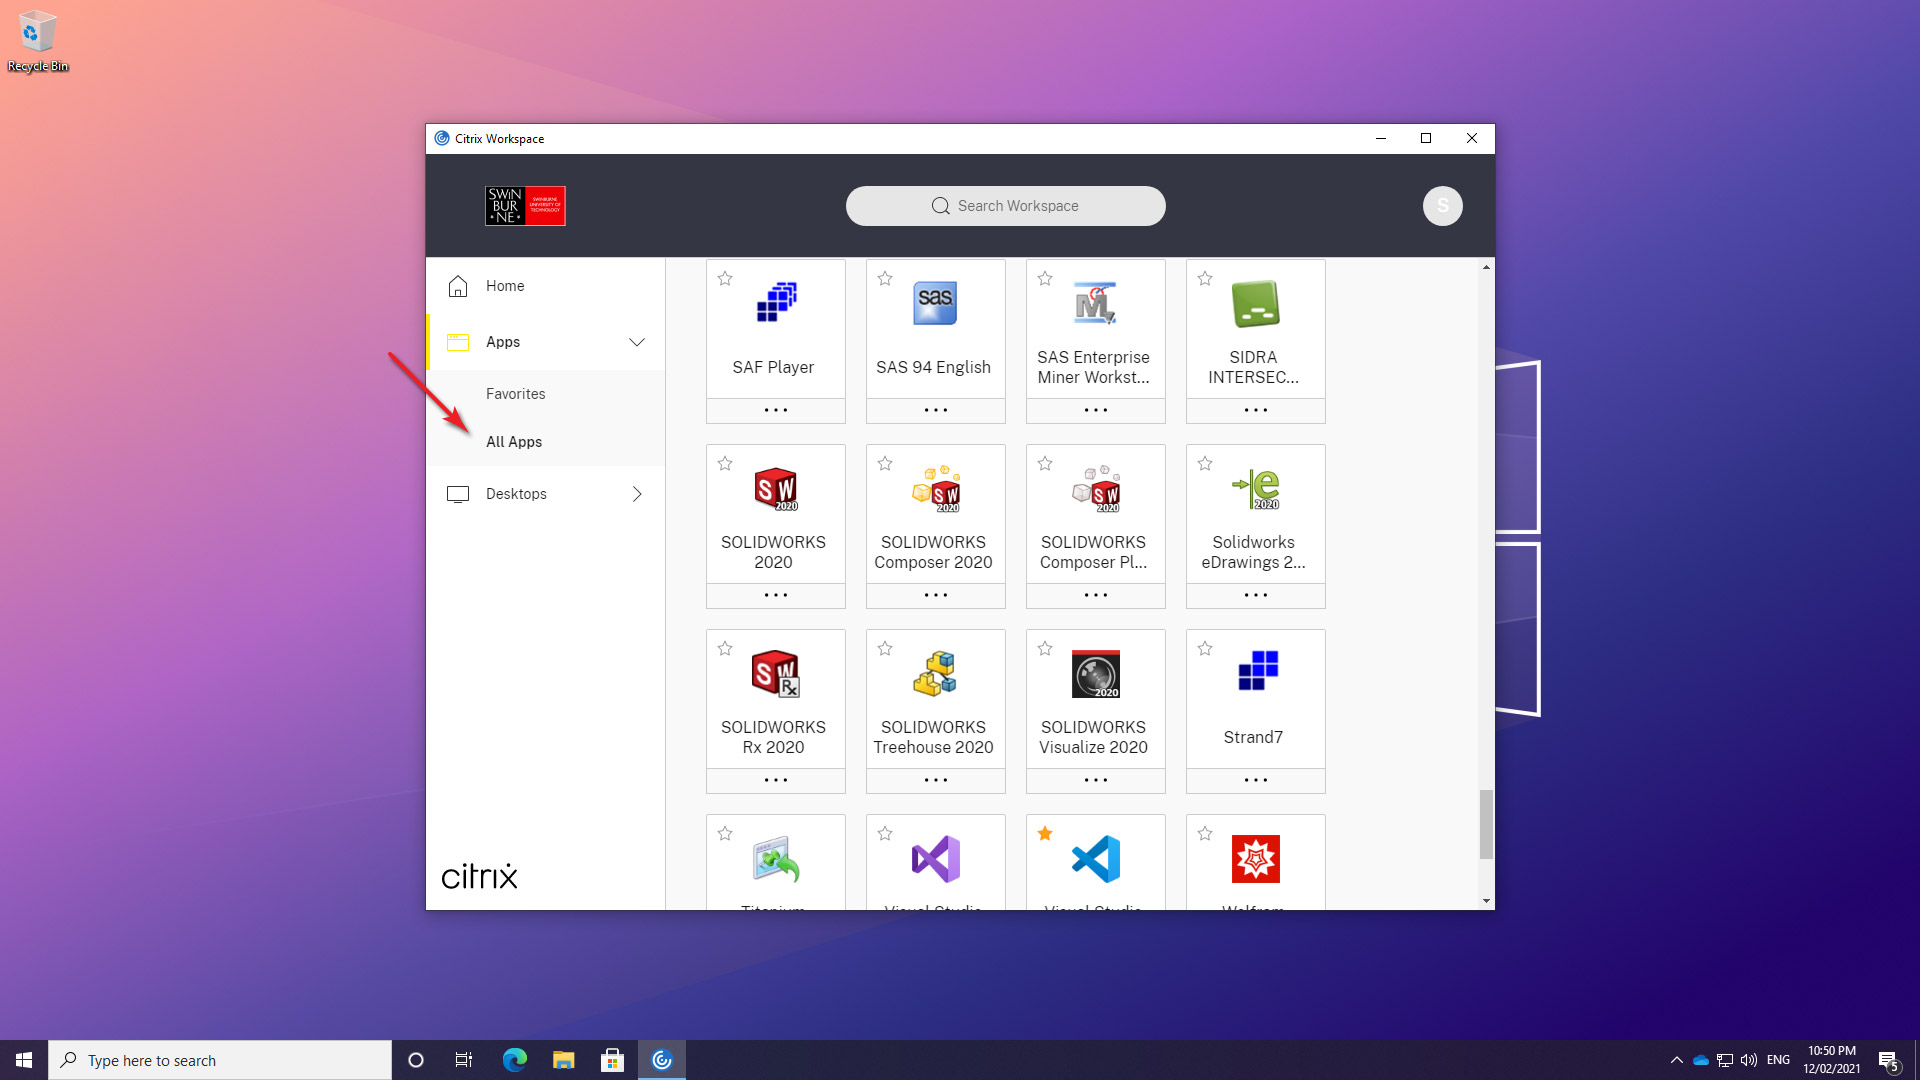
Task: Open SIDRA INTERSECTION app icon
Action: point(1255,304)
